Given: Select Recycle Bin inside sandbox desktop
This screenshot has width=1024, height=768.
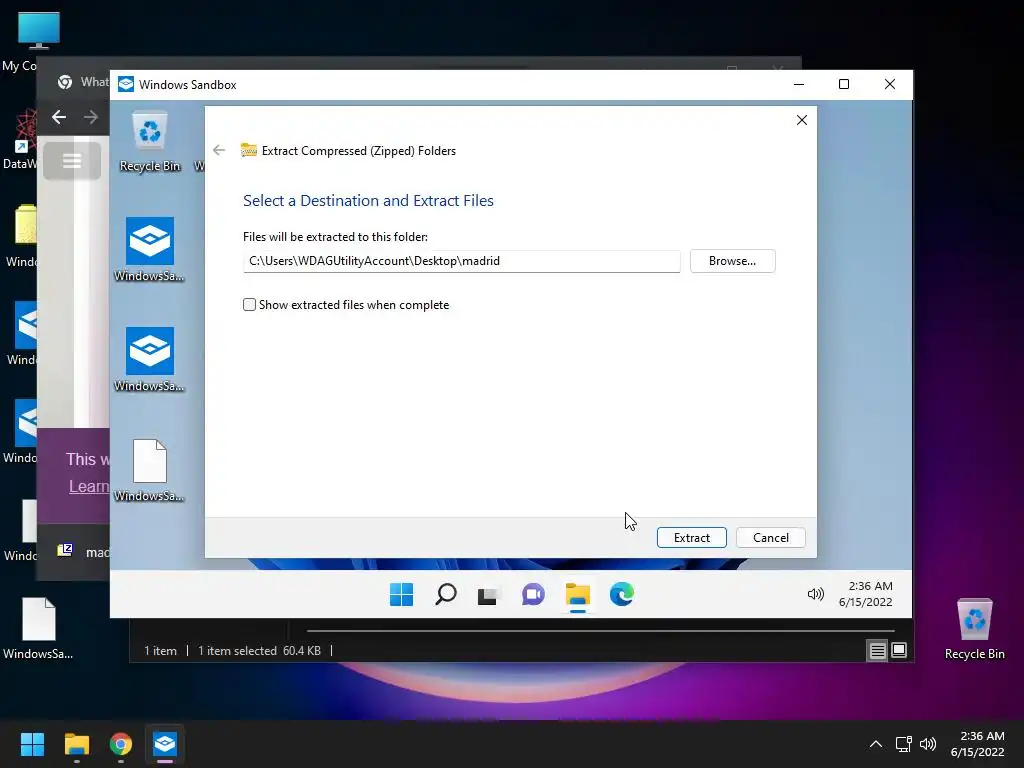Looking at the screenshot, I should pyautogui.click(x=150, y=142).
